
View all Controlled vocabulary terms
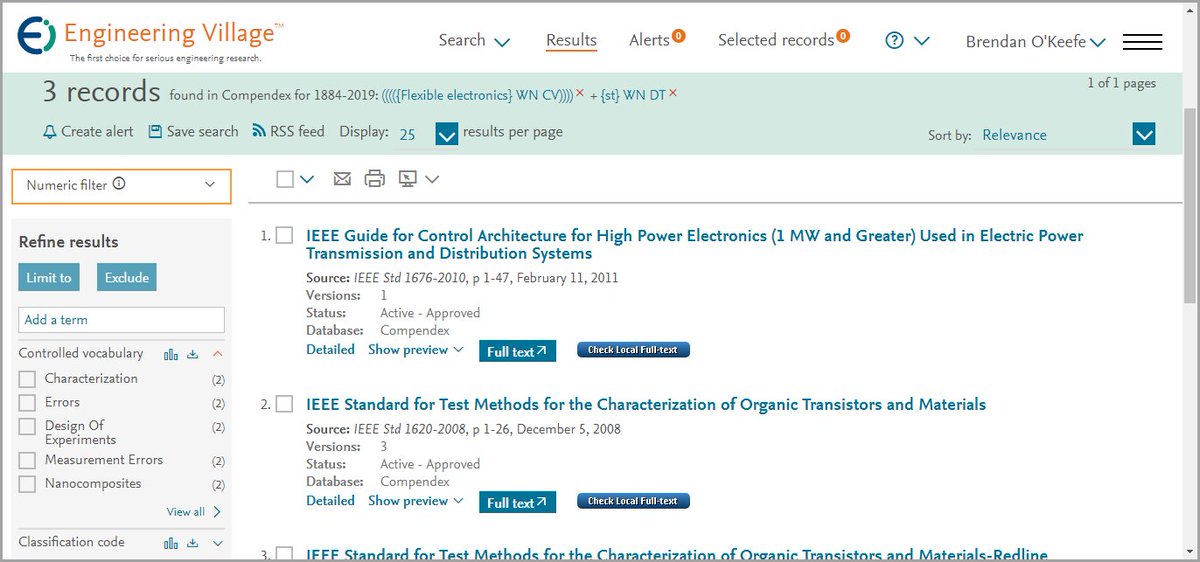tap(194, 512)
